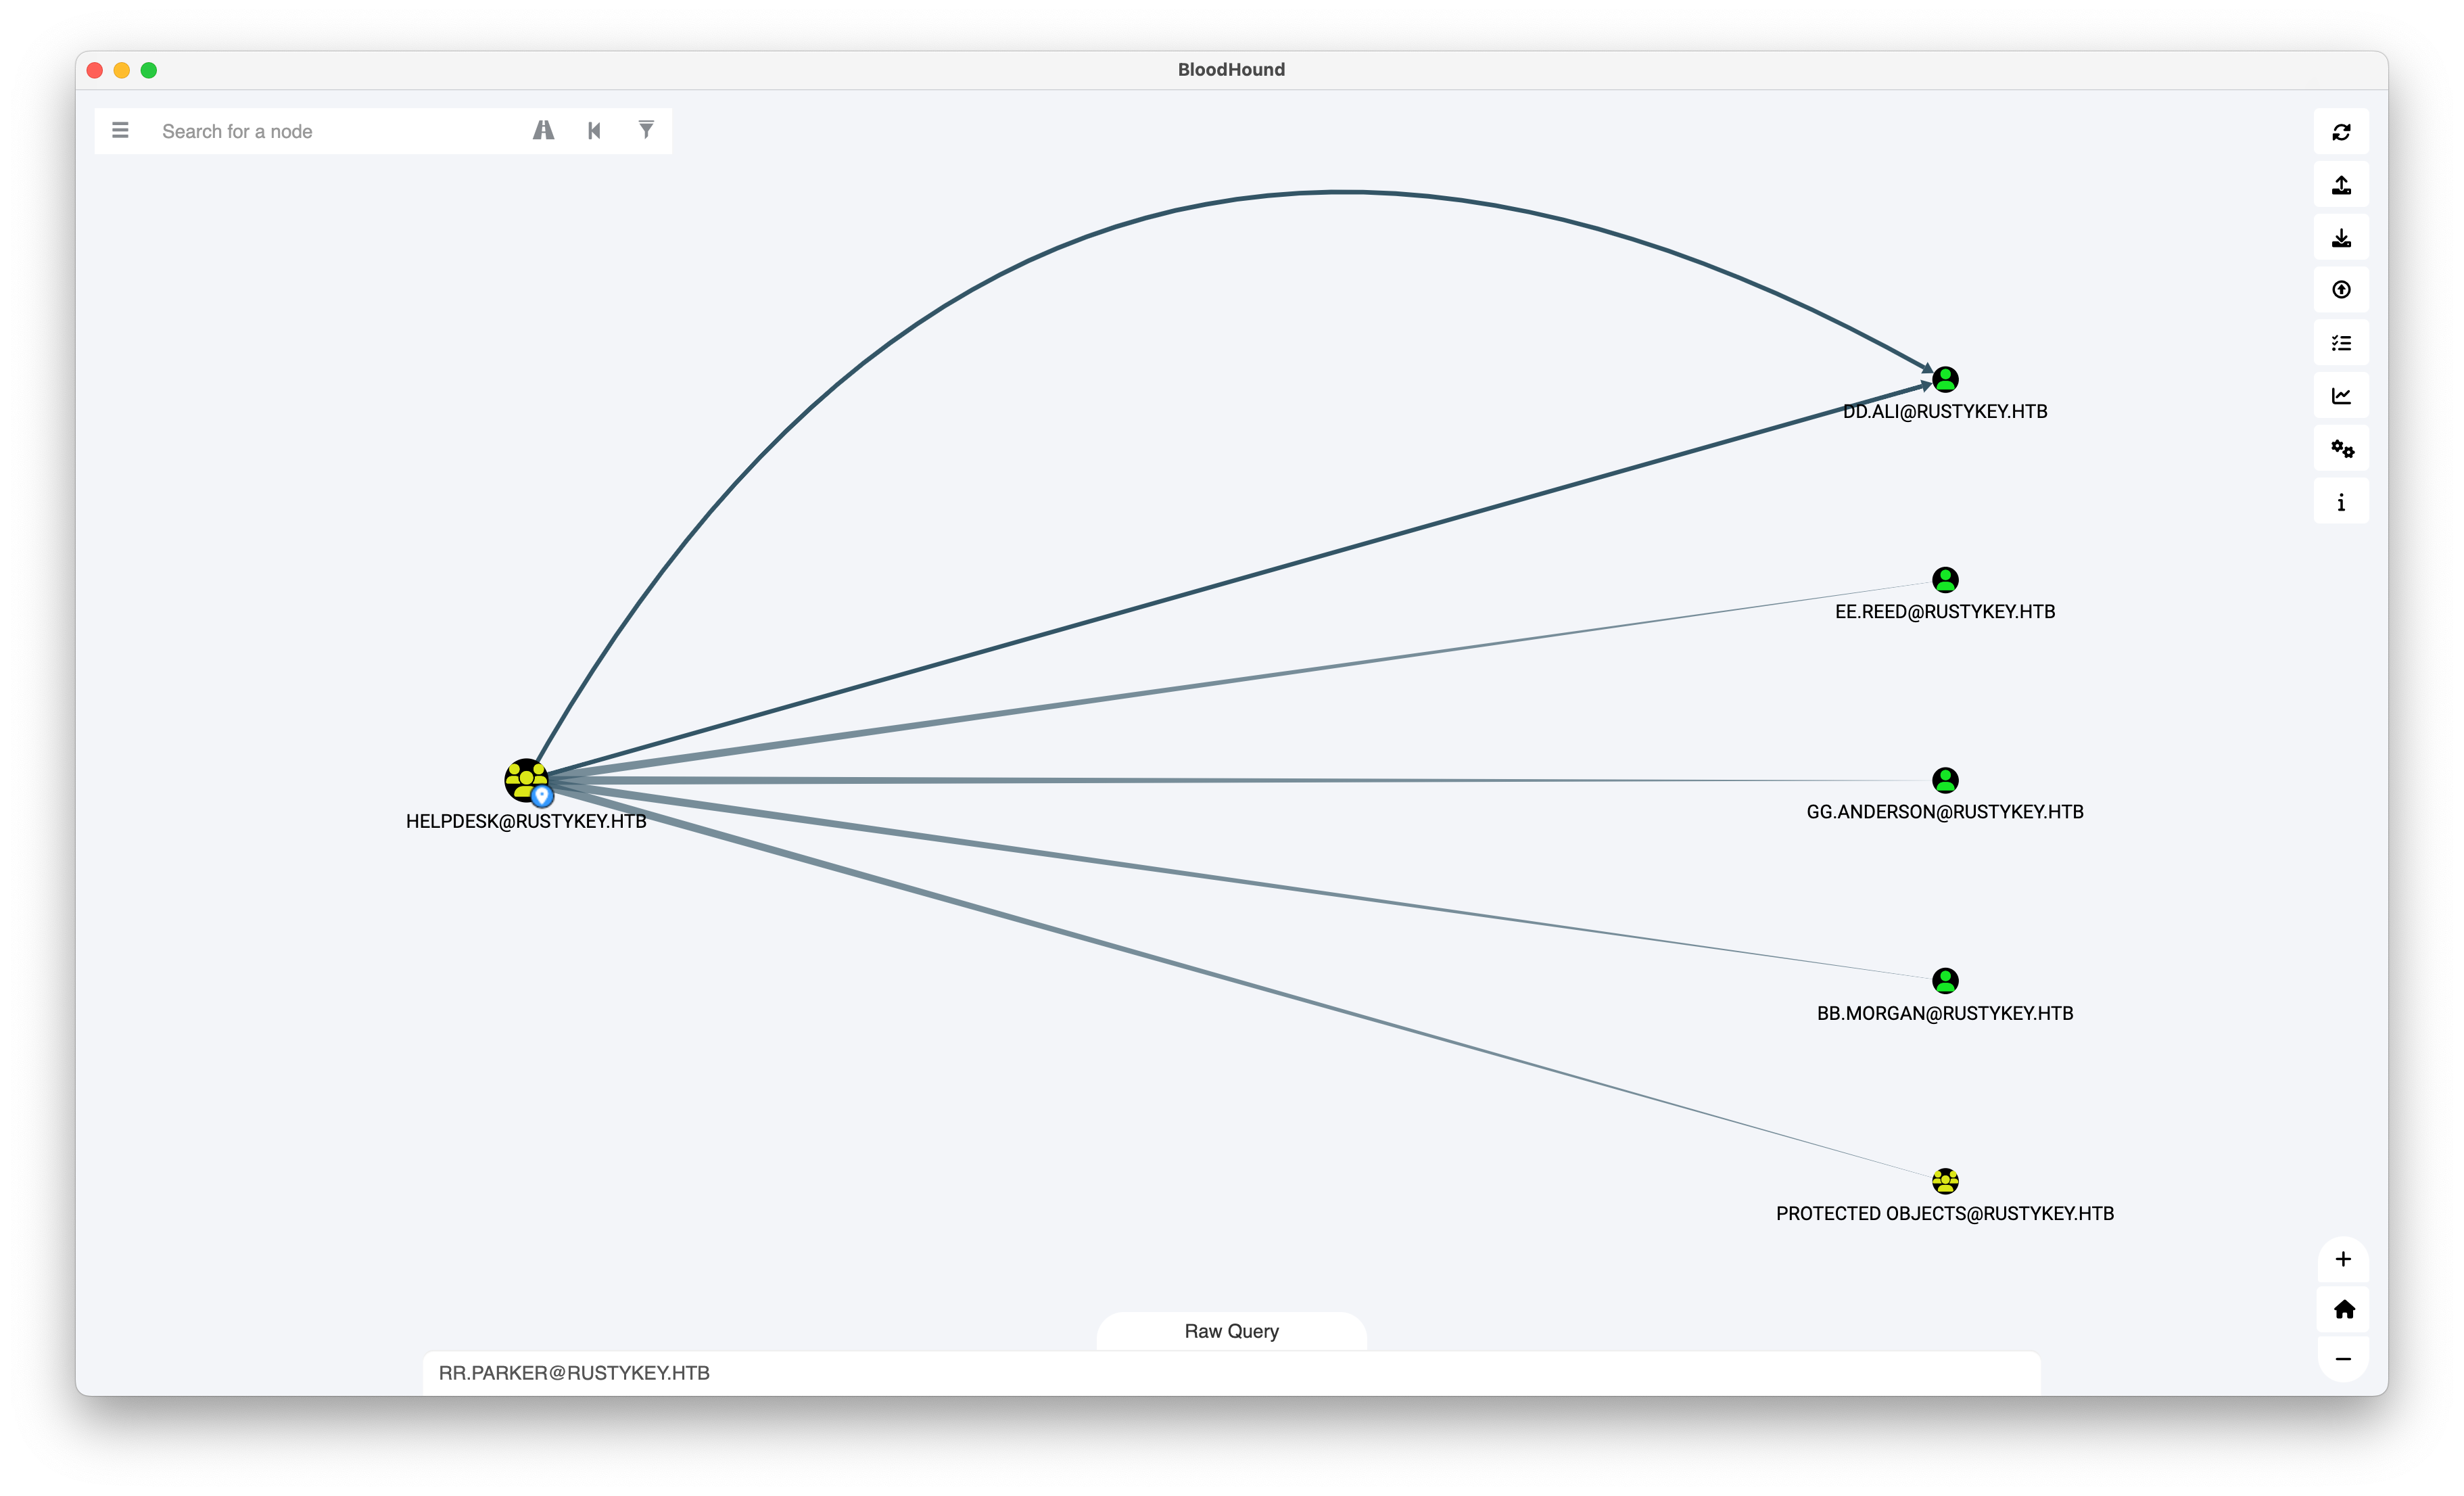Click the BB.MORGAN@RUSTYKEY.HTB label text

coord(1945,1013)
